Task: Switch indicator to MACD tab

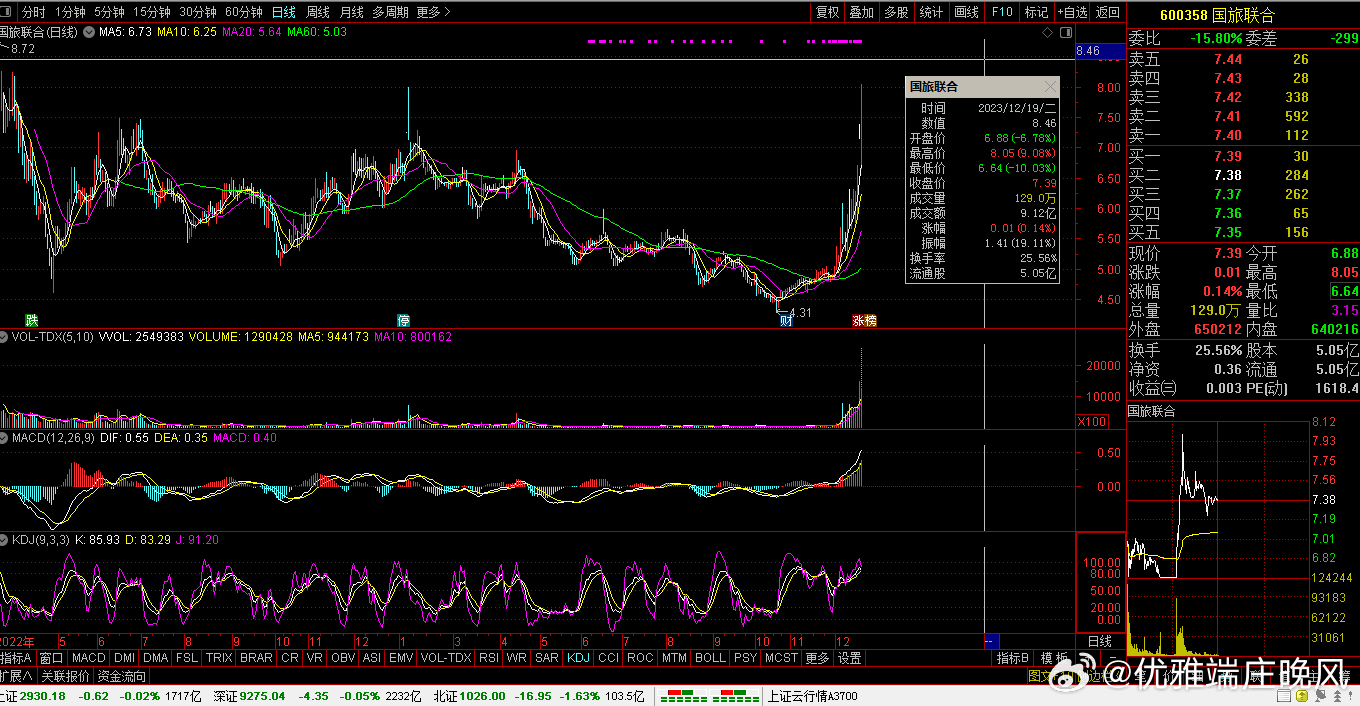Action: [x=89, y=658]
